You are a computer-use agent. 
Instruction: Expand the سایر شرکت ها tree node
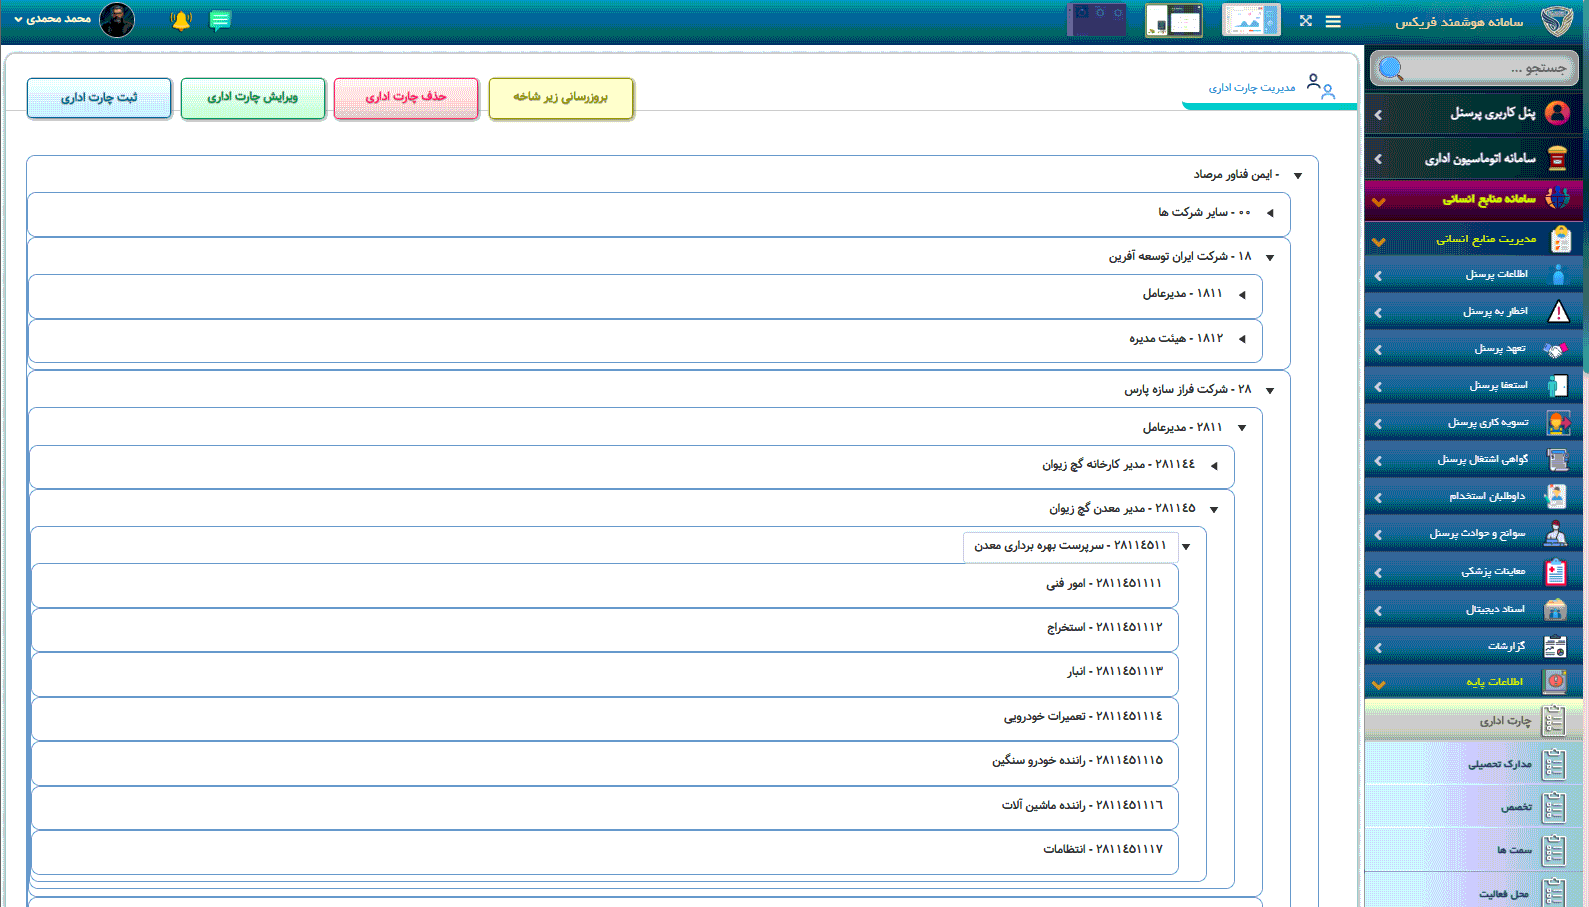point(1270,213)
